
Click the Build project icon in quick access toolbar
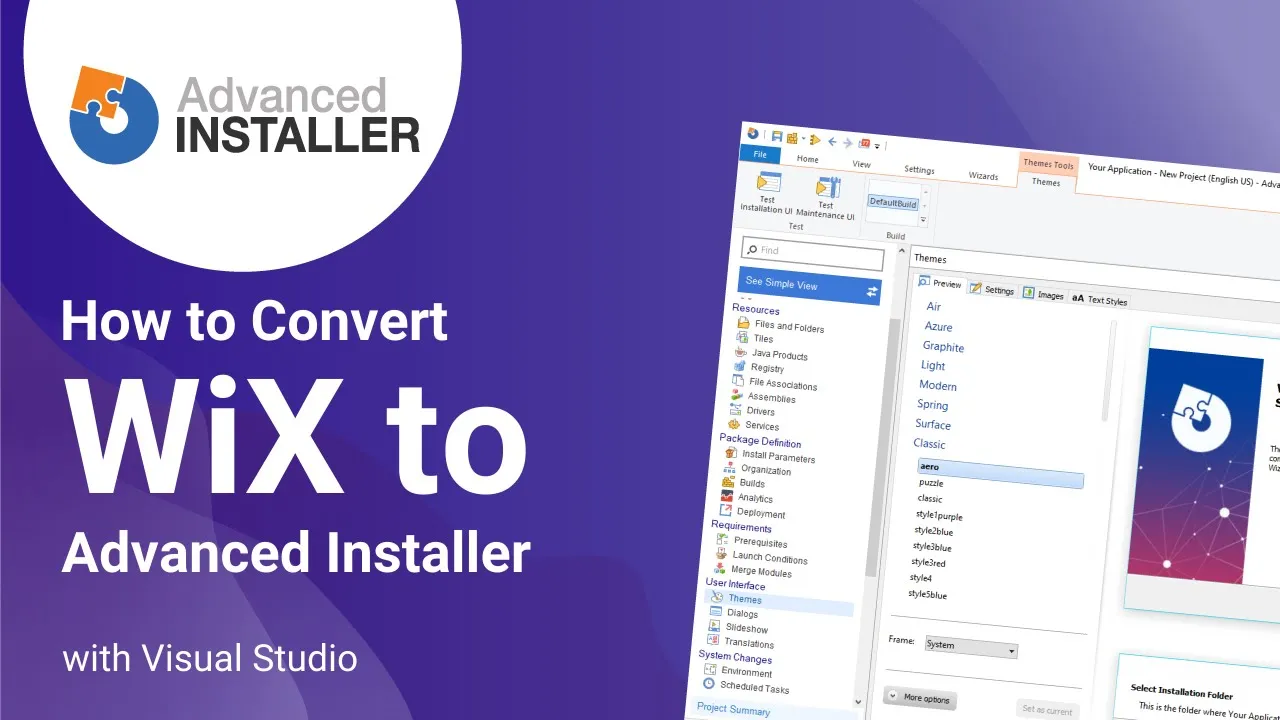click(x=792, y=137)
